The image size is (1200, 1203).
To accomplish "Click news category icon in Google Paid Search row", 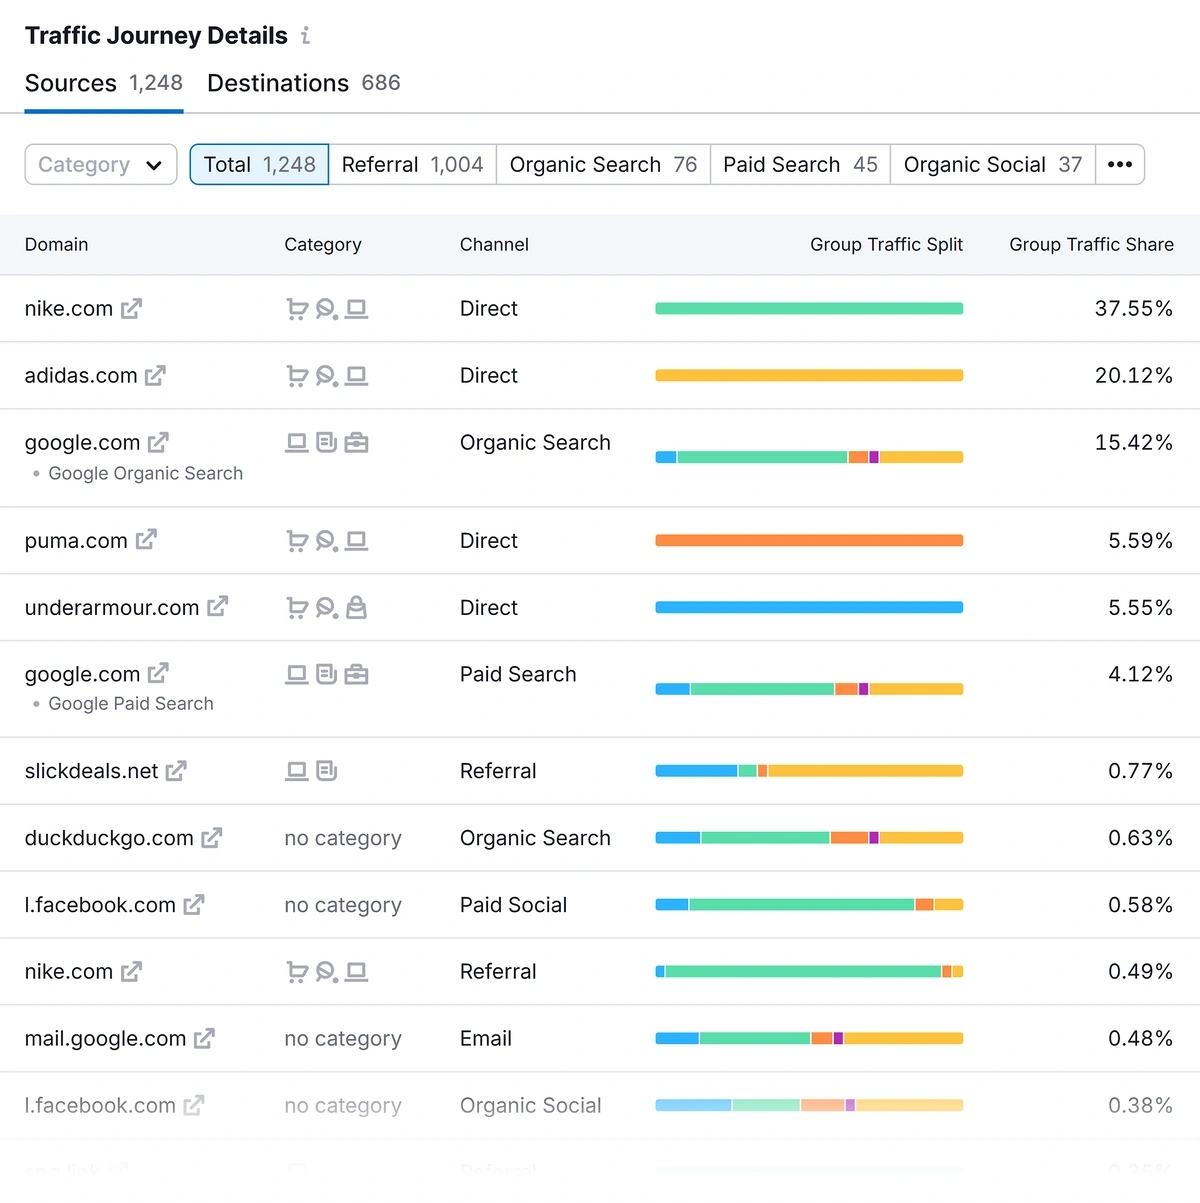I will 327,674.
